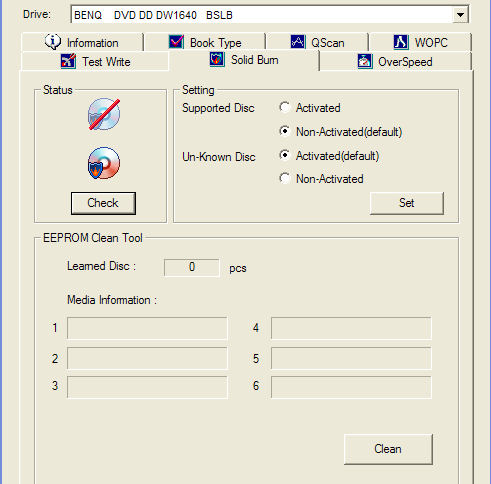Switch to the QScan tab

pyautogui.click(x=317, y=42)
